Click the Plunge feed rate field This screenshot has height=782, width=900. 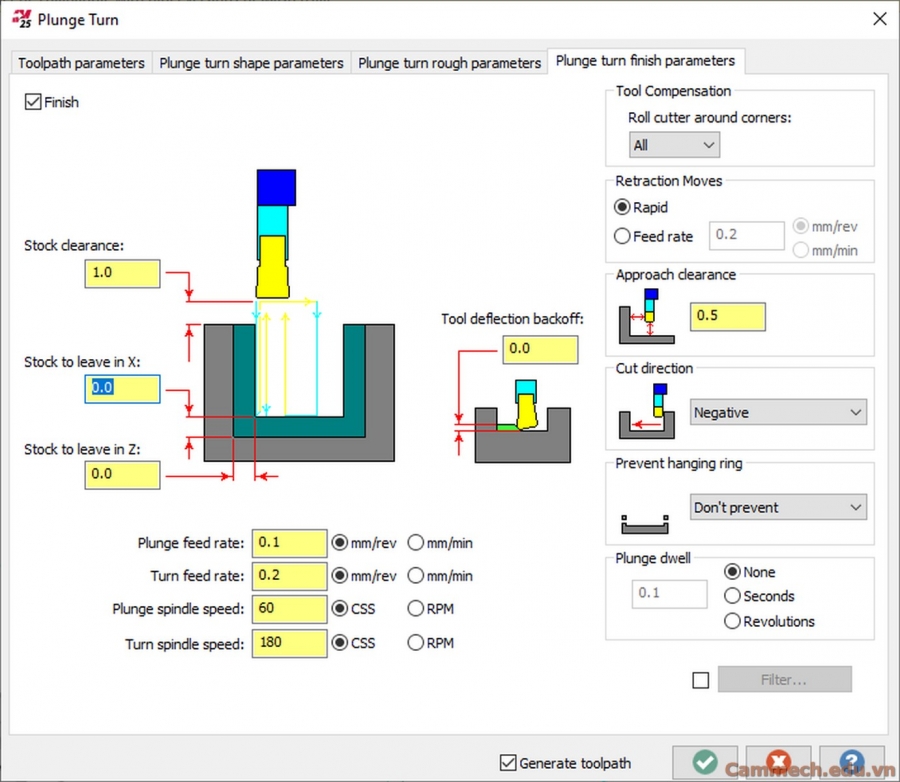coord(289,543)
